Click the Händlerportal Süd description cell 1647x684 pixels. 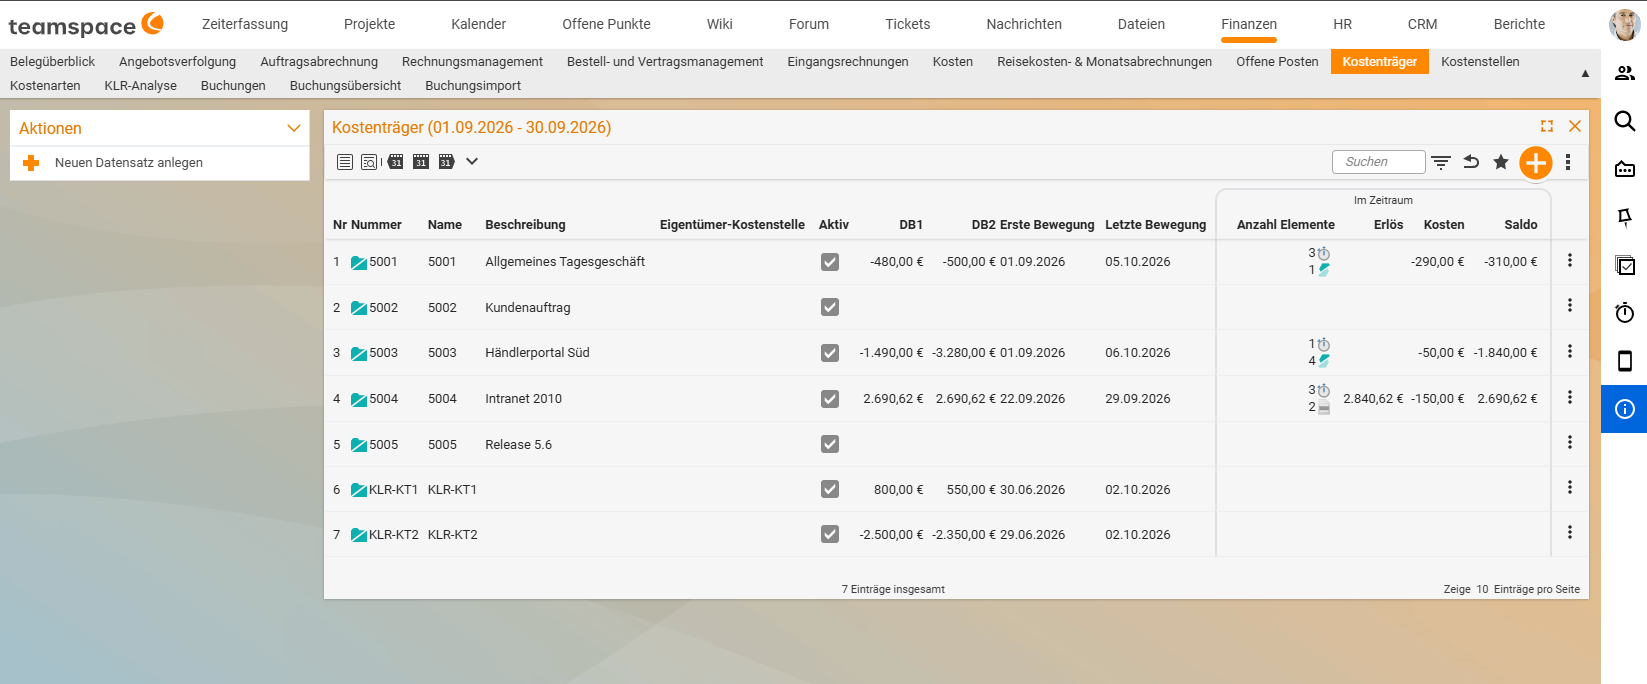tap(537, 353)
